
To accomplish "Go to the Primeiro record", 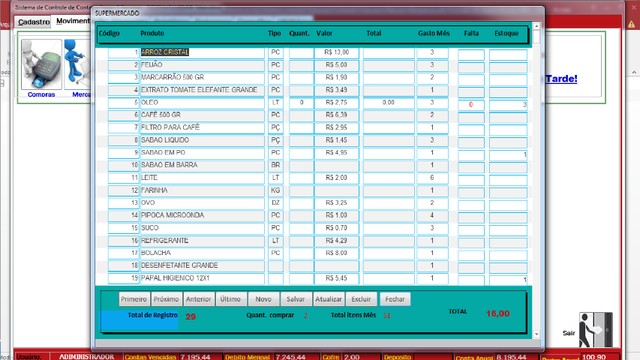I will click(134, 299).
